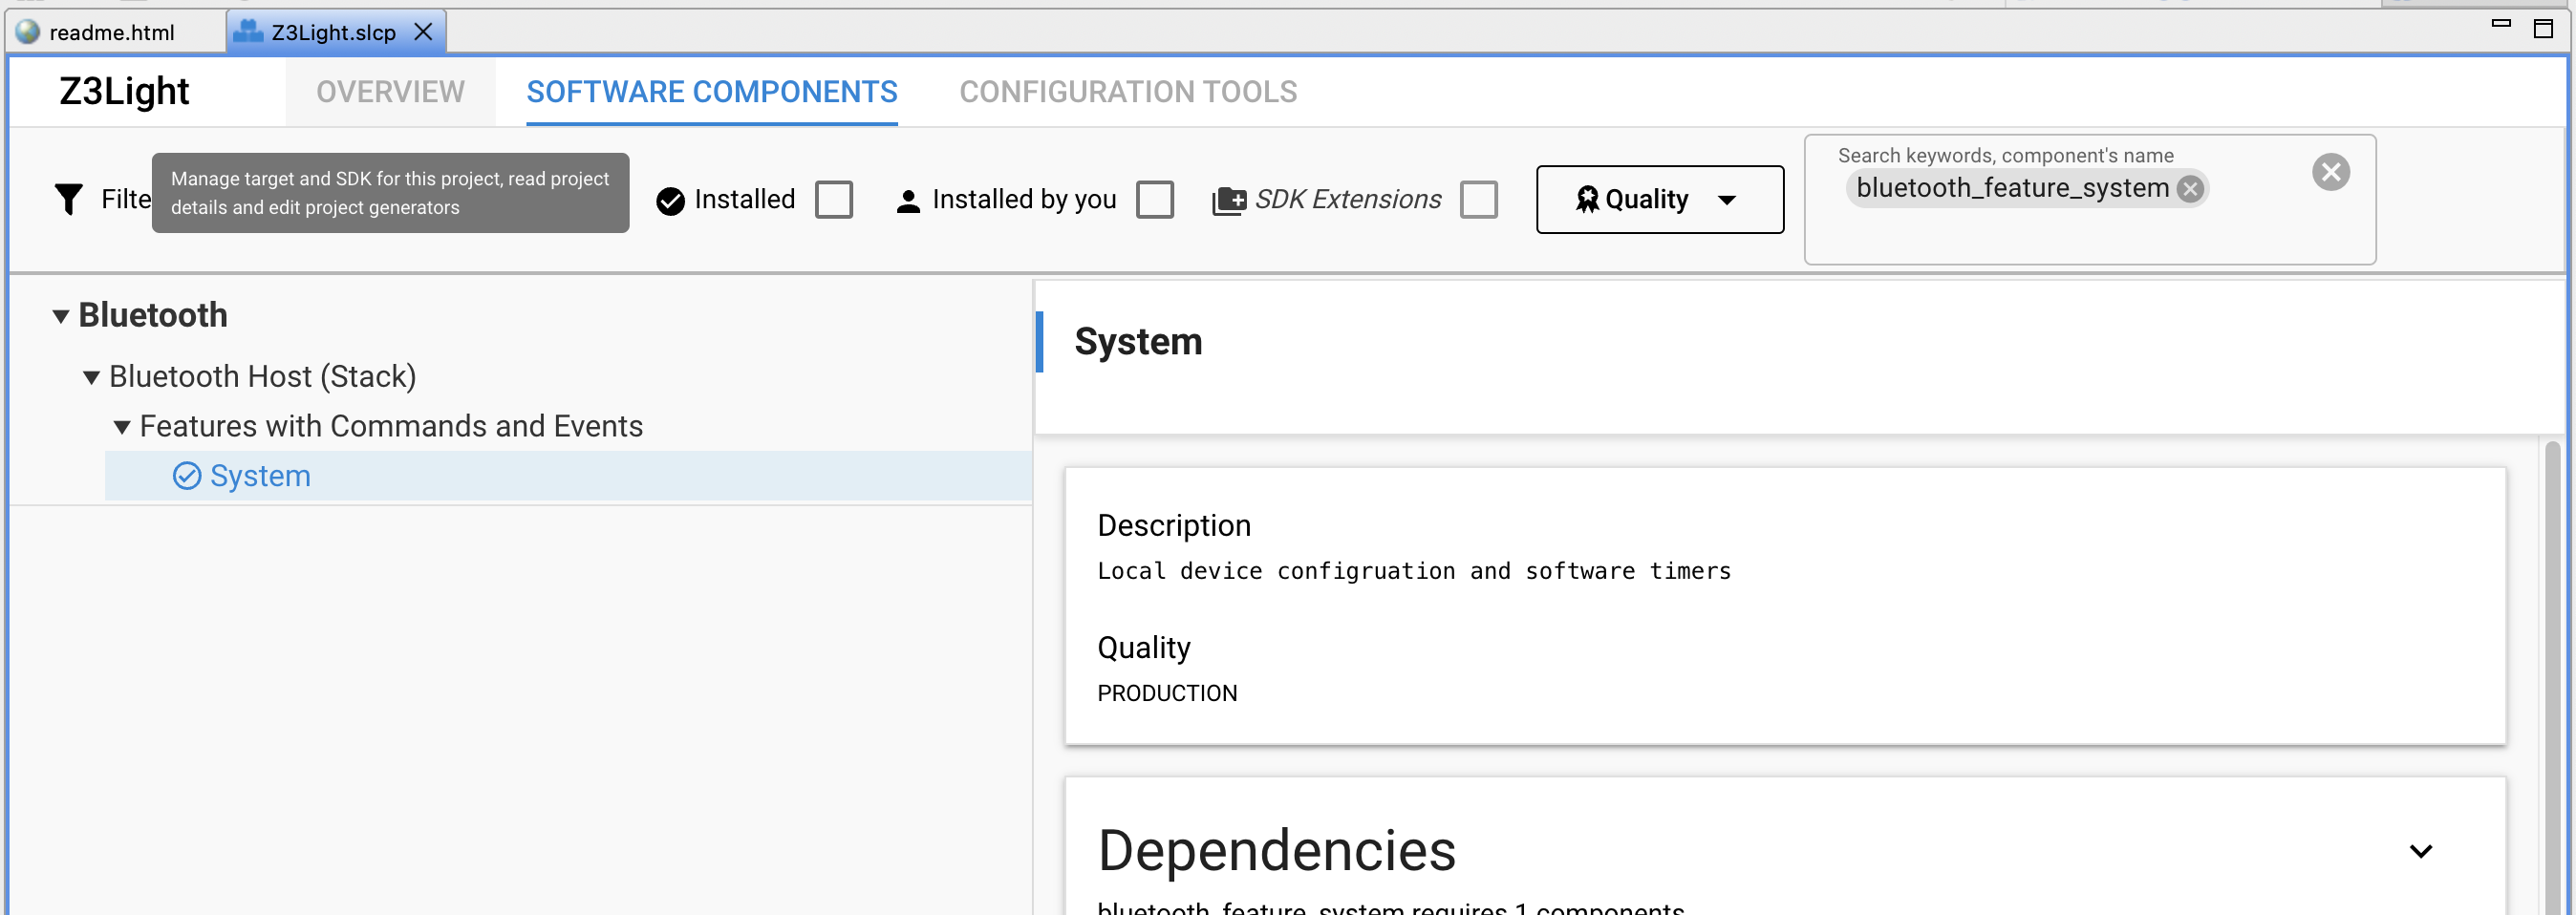The width and height of the screenshot is (2576, 915).
Task: Click the Z3Light project title
Action: tap(124, 91)
